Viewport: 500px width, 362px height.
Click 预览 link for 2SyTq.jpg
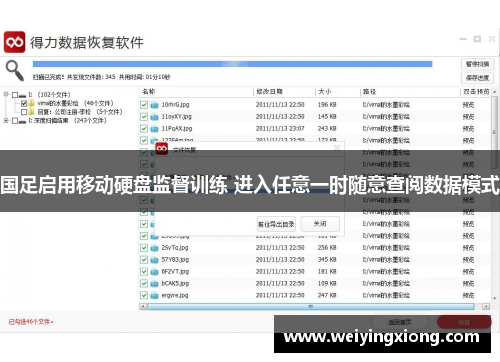click(468, 248)
